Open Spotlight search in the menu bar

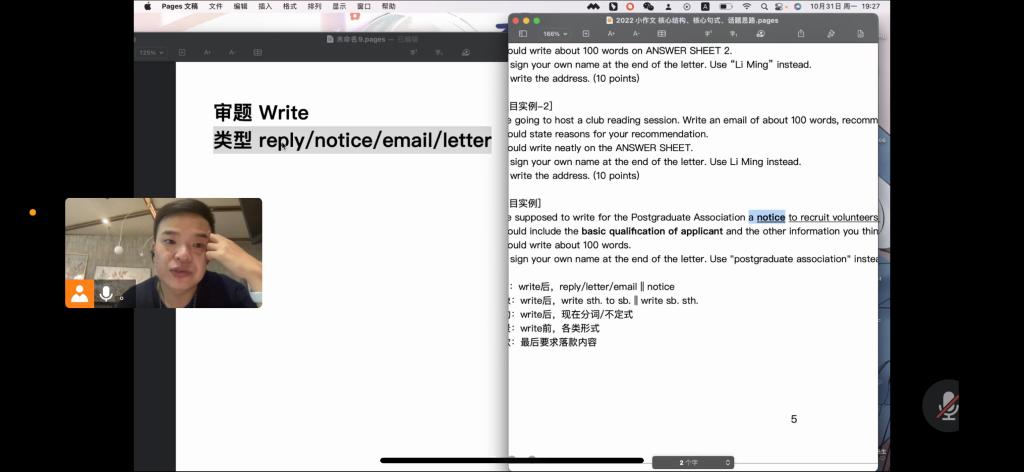pyautogui.click(x=763, y=6)
